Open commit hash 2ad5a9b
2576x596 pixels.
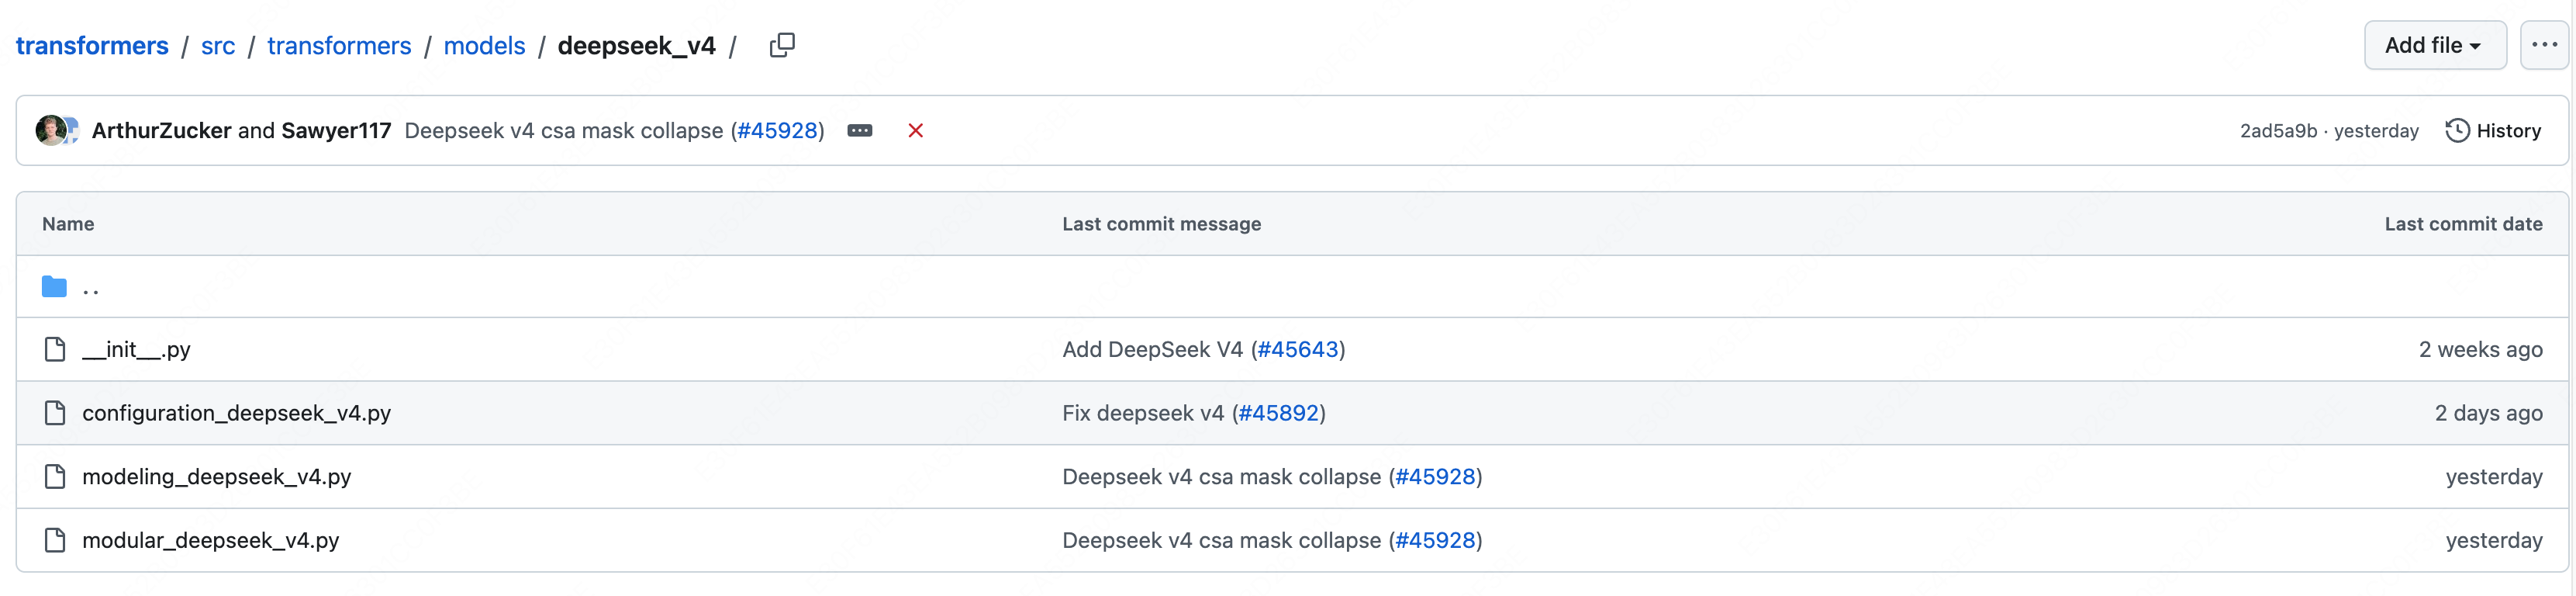pyautogui.click(x=2278, y=131)
